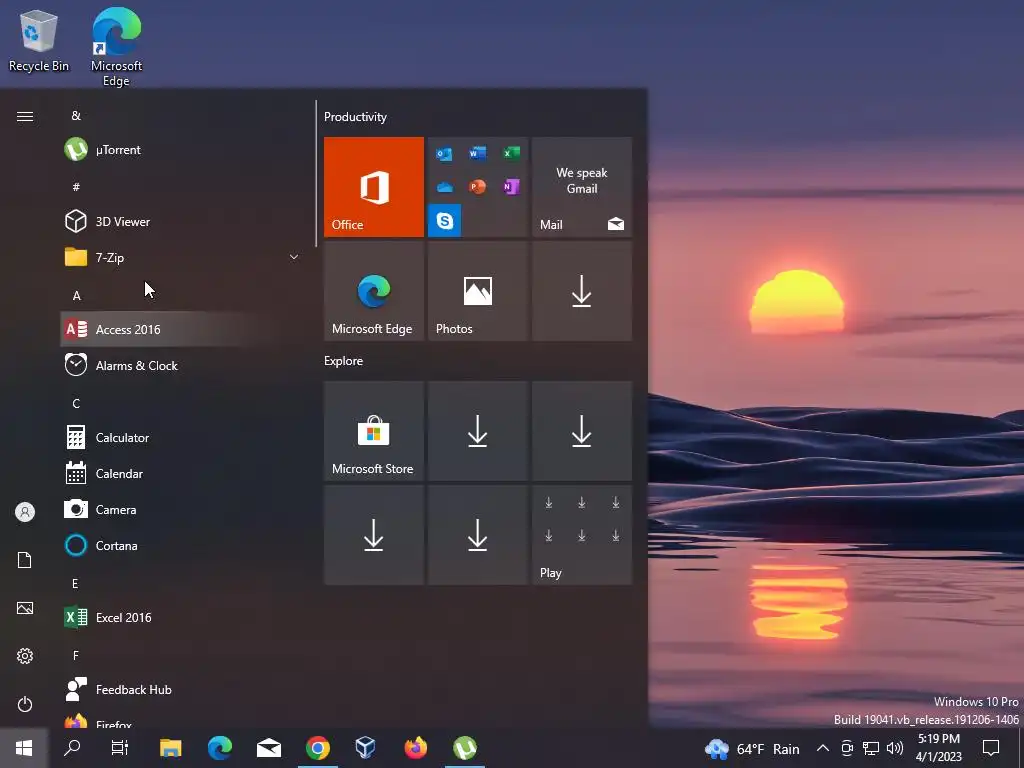Open the Microsoft Store tile

point(374,431)
